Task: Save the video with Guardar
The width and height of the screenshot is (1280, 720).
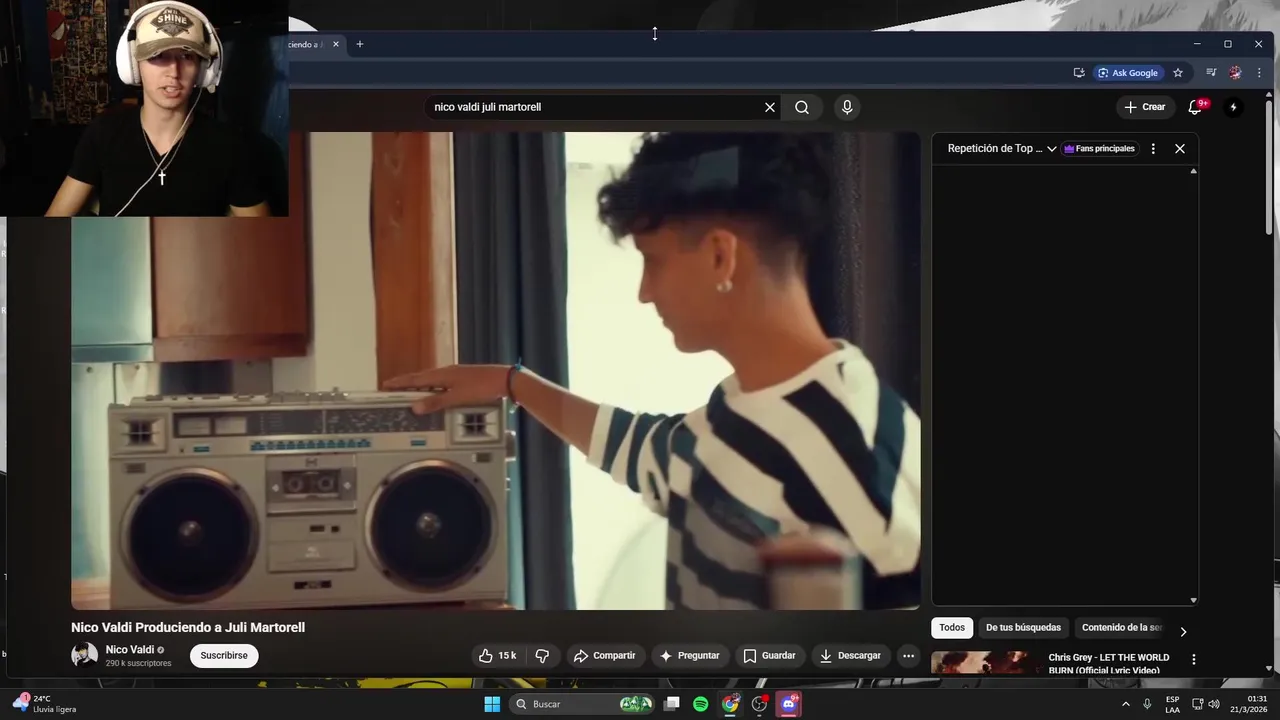Action: pos(769,656)
